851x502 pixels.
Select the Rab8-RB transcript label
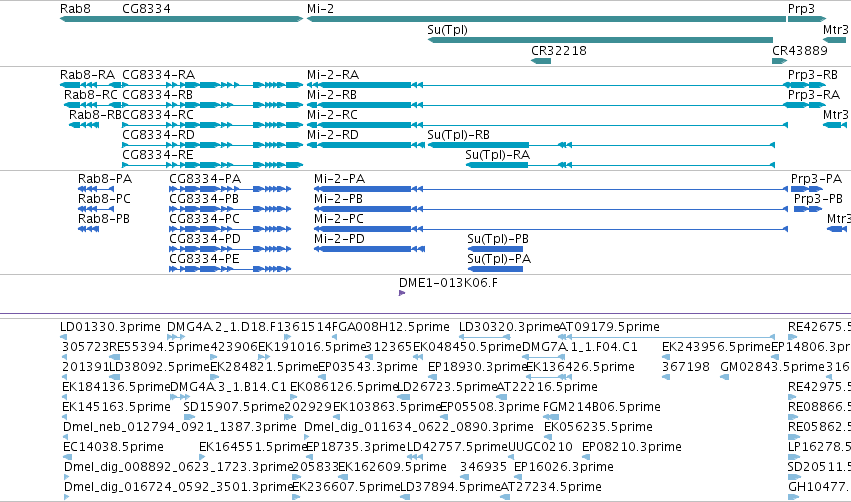95,115
